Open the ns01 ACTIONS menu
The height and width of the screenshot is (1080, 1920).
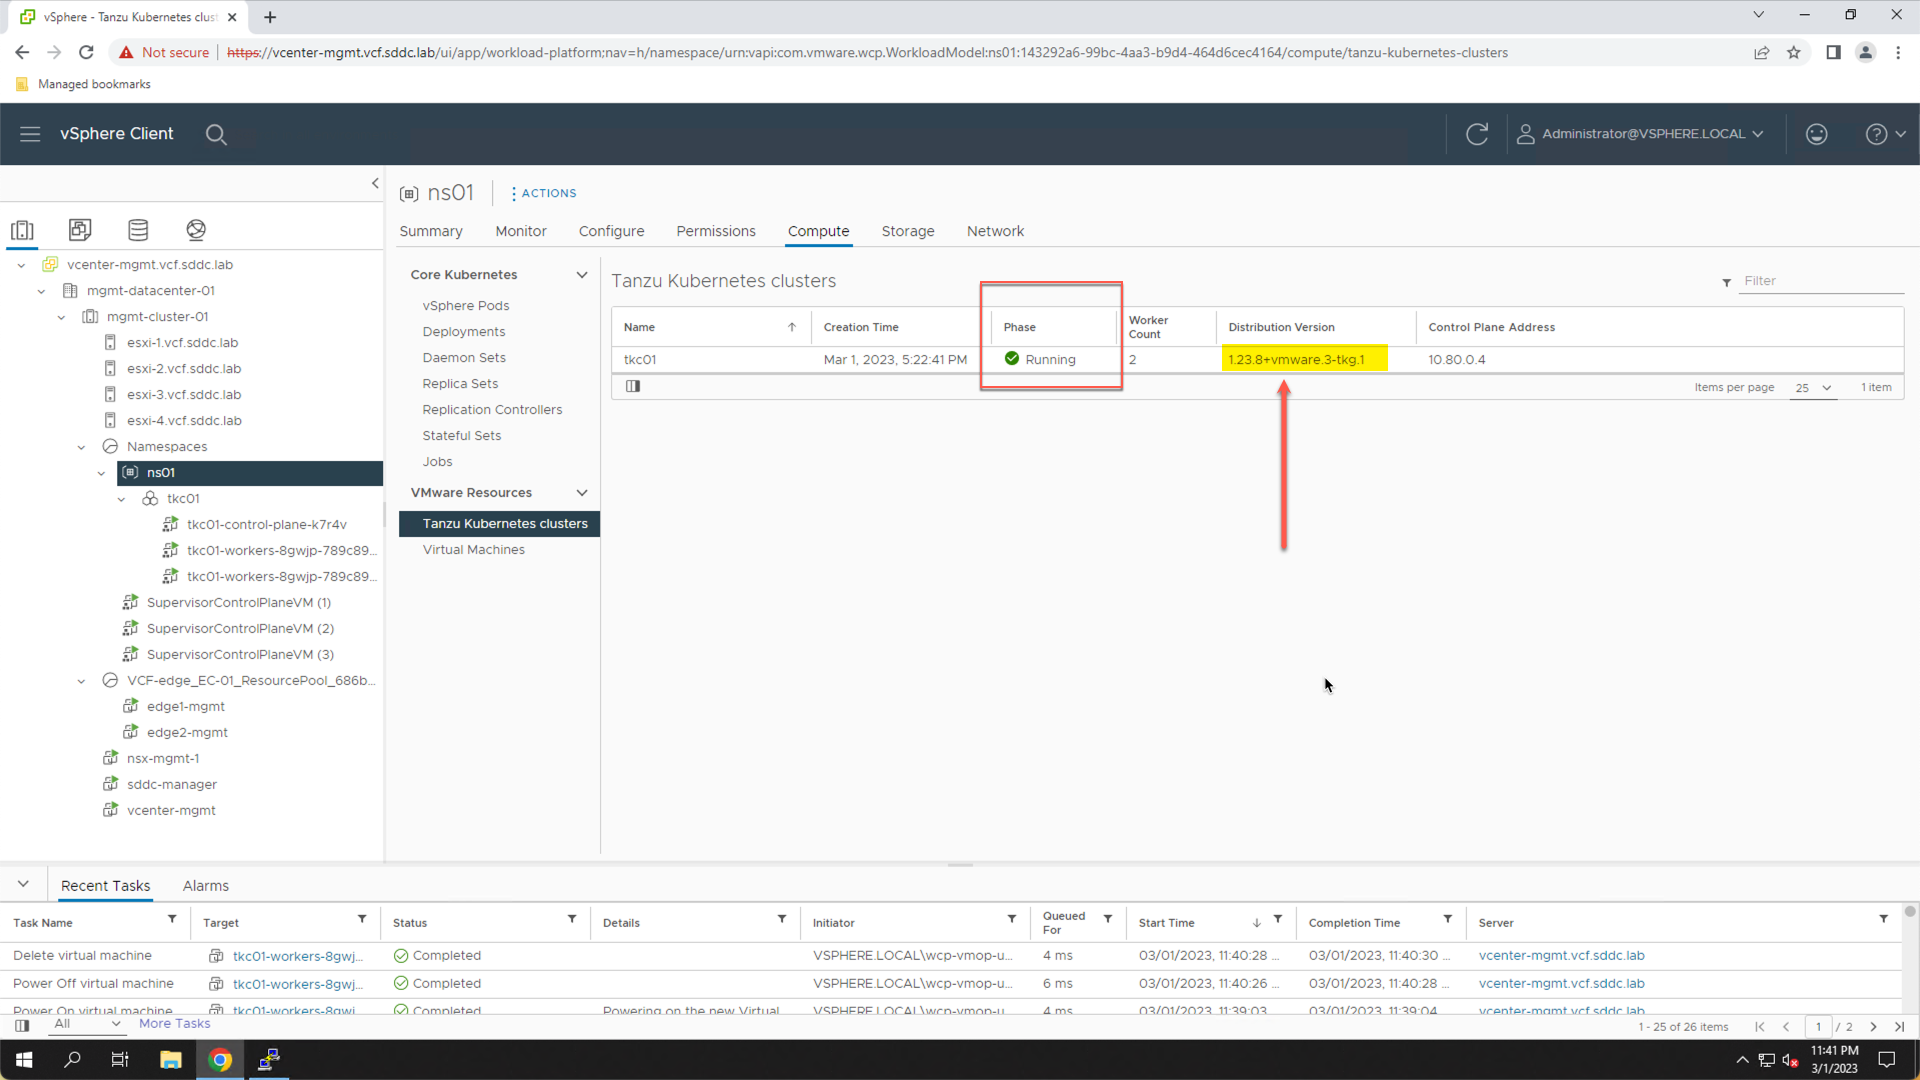(543, 193)
